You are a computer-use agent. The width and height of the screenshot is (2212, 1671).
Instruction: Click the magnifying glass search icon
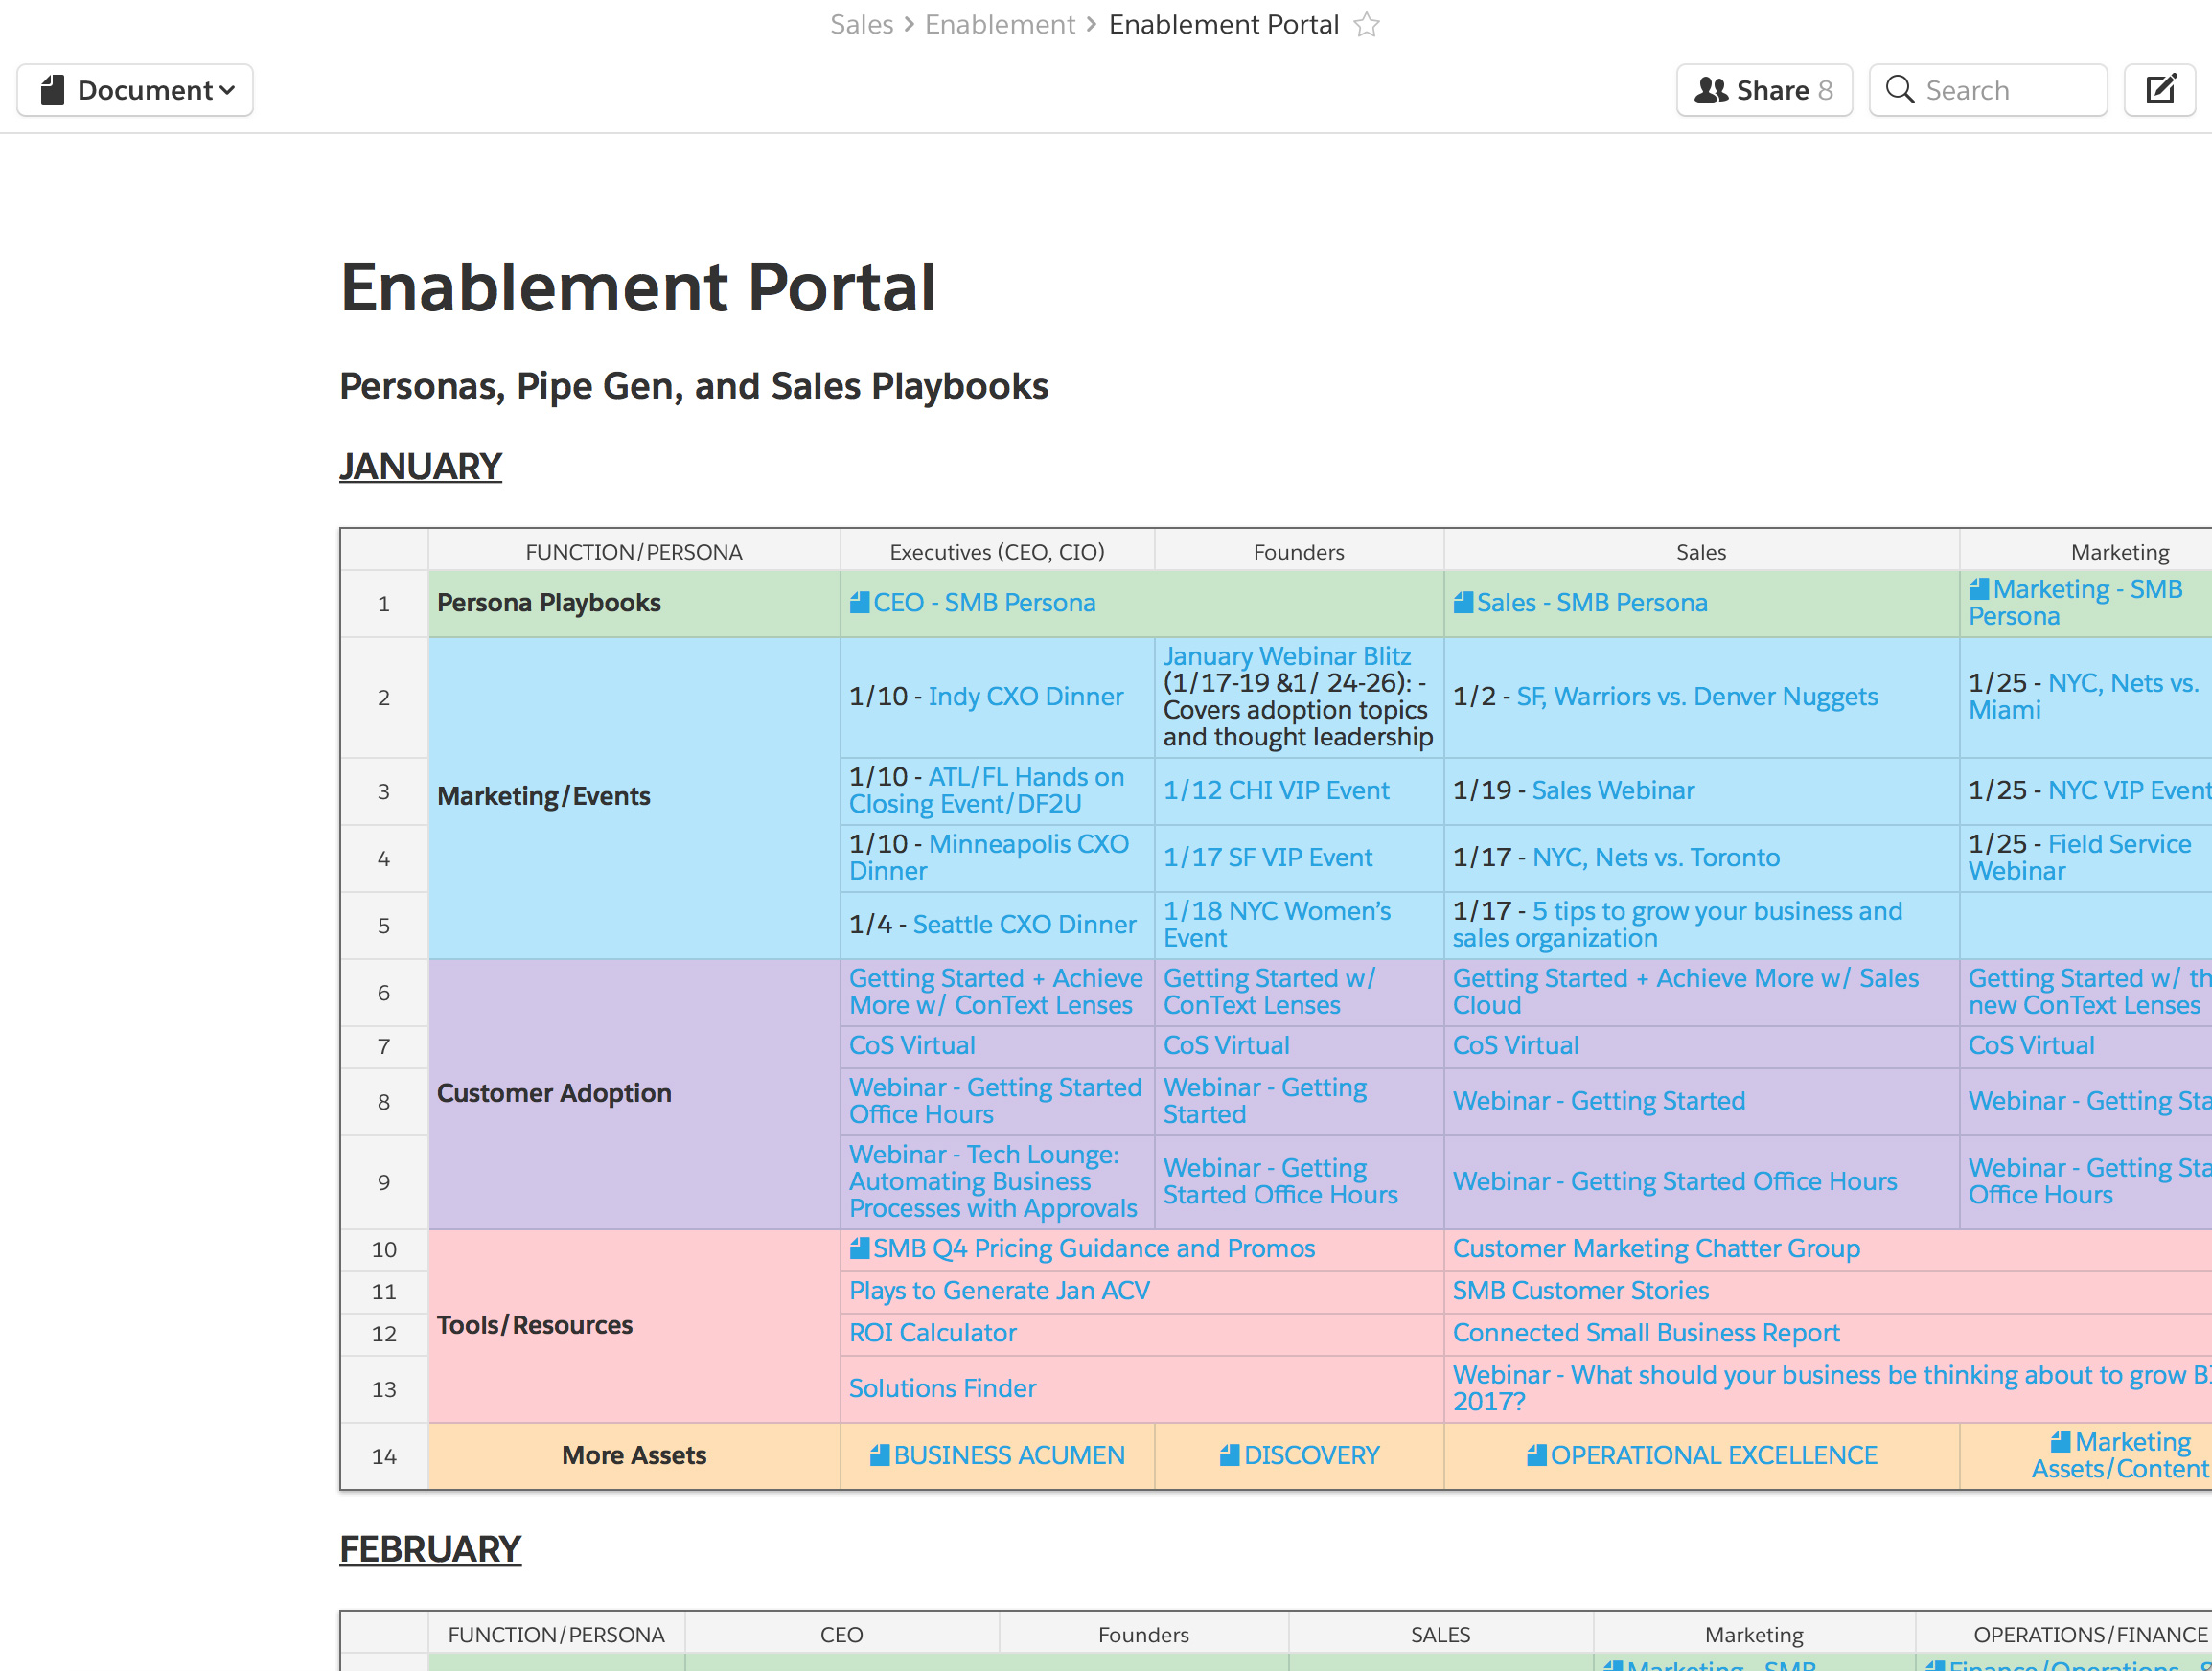point(1899,90)
